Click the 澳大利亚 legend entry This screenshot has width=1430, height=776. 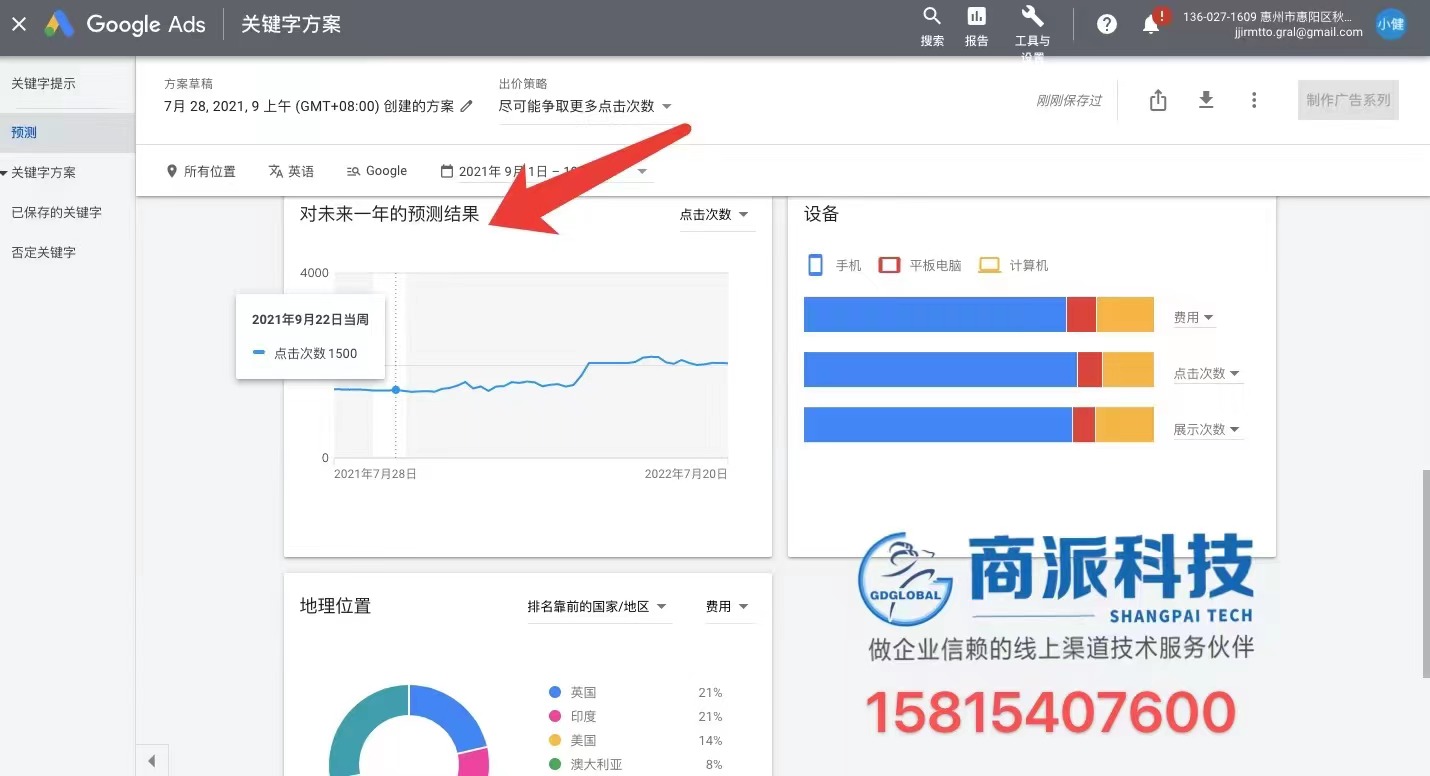point(586,764)
